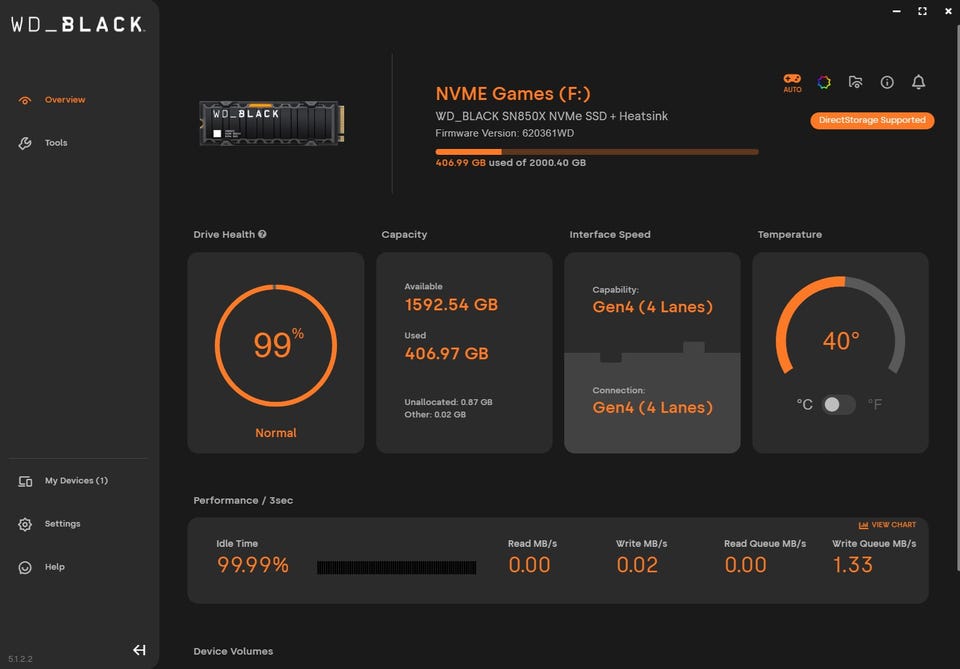Viewport: 960px width, 669px height.
Task: Click version 5.1.2.2 label
Action: pos(20,659)
